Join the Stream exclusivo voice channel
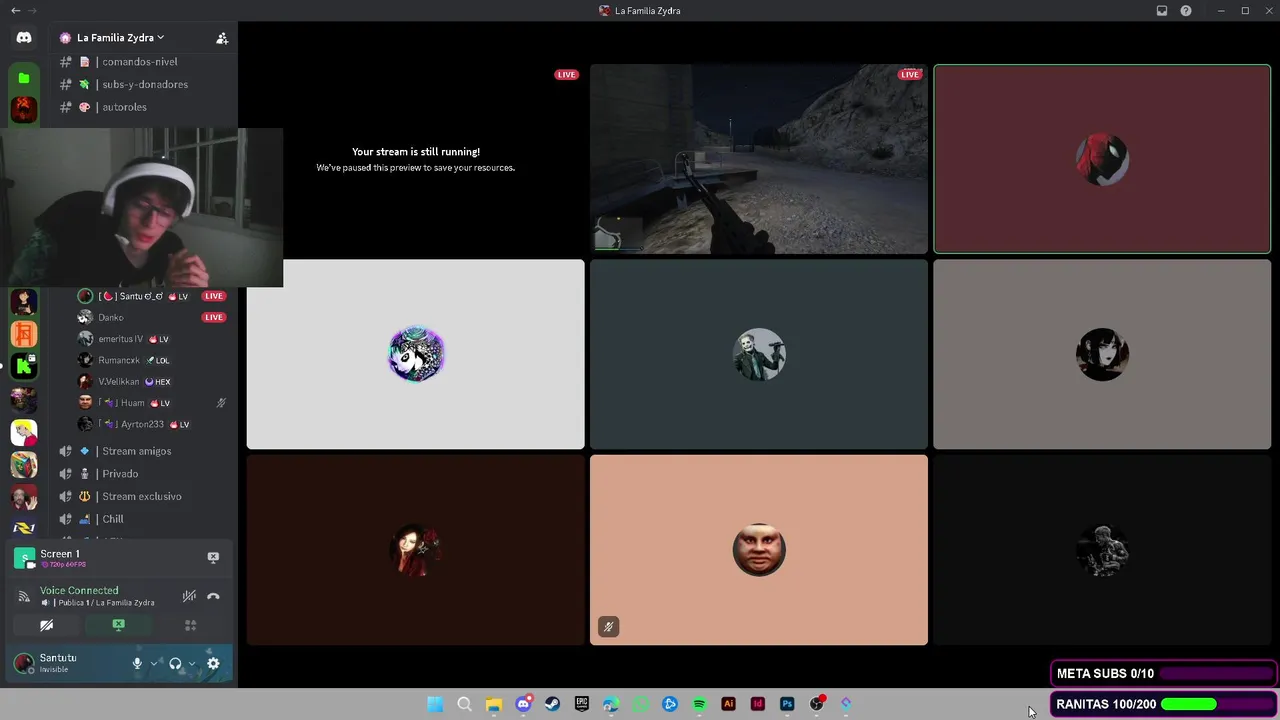This screenshot has width=1280, height=720. tap(142, 496)
